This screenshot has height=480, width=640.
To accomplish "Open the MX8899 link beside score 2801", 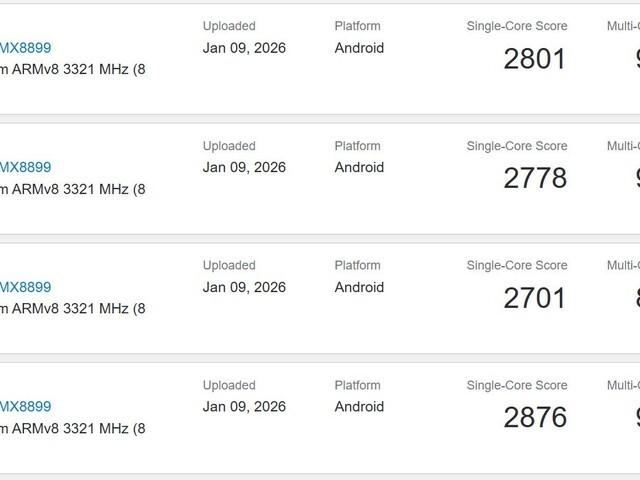I will (26, 47).
